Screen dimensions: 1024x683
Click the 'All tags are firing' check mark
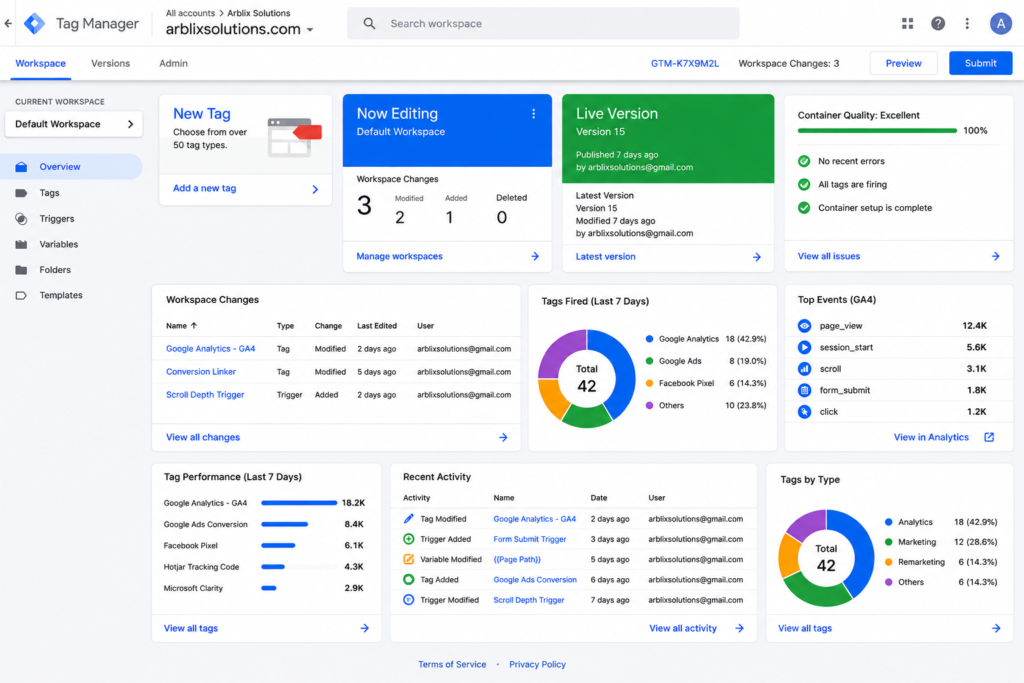(x=804, y=185)
